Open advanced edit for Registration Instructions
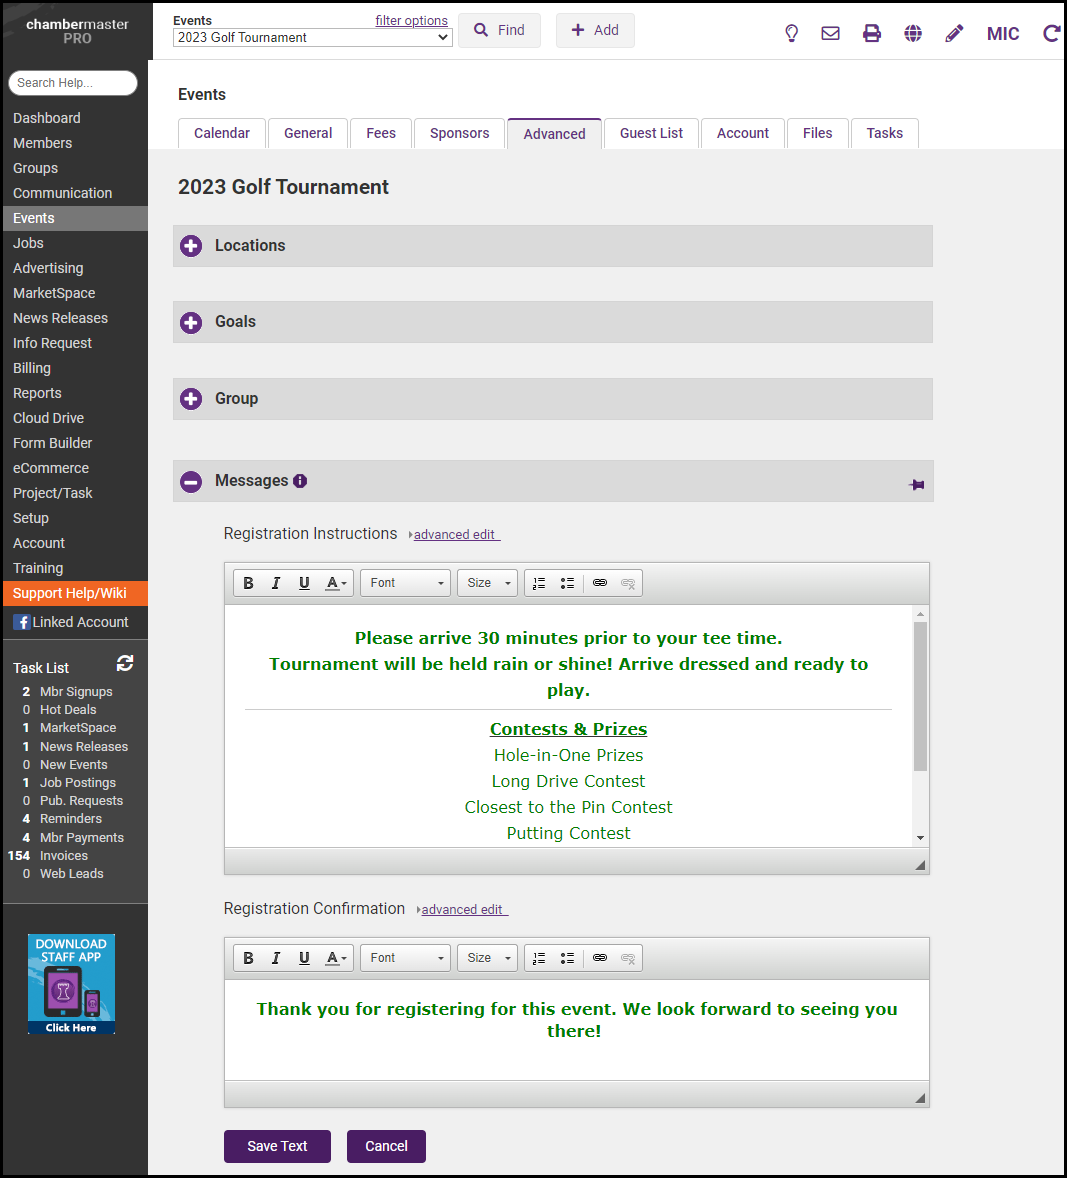This screenshot has width=1067, height=1178. [455, 534]
